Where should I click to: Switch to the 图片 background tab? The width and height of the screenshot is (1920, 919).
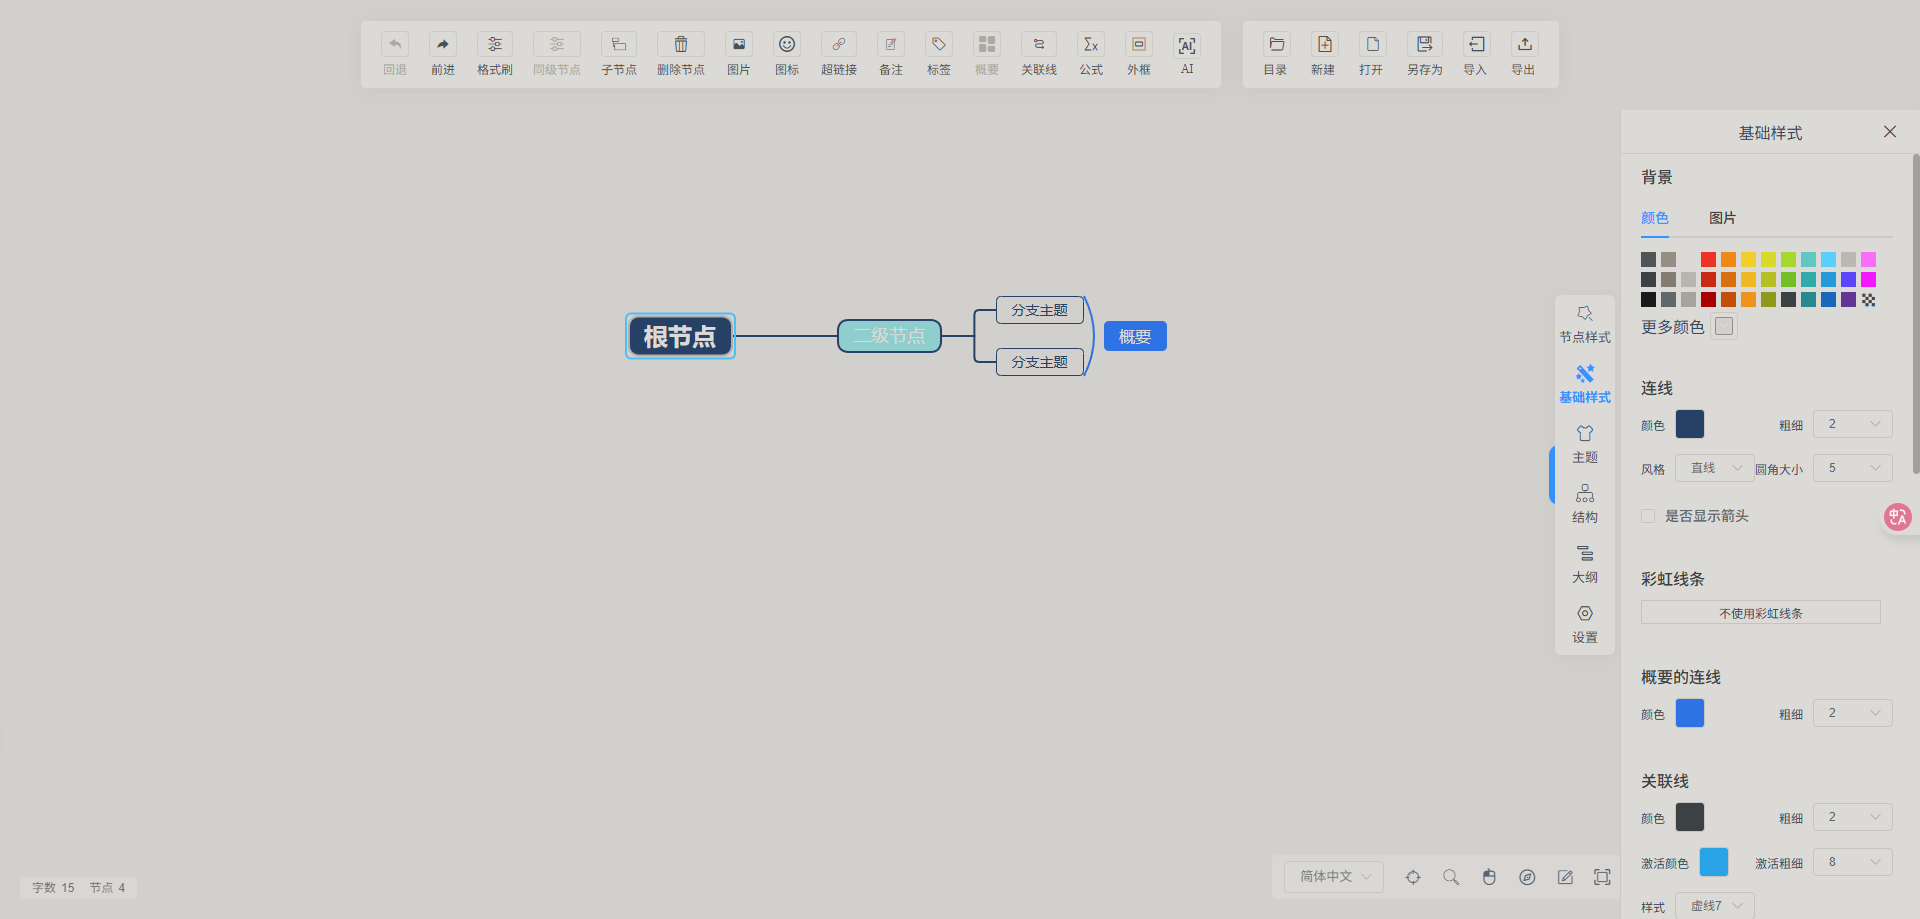pyautogui.click(x=1722, y=218)
